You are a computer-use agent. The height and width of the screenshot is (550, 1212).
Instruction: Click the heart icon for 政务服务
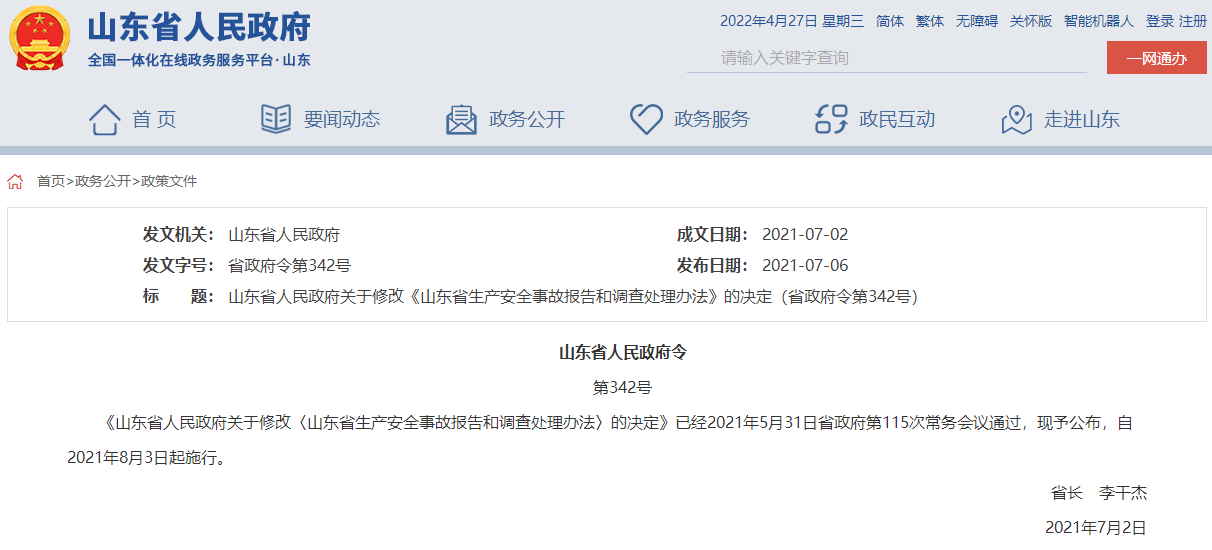tap(646, 119)
